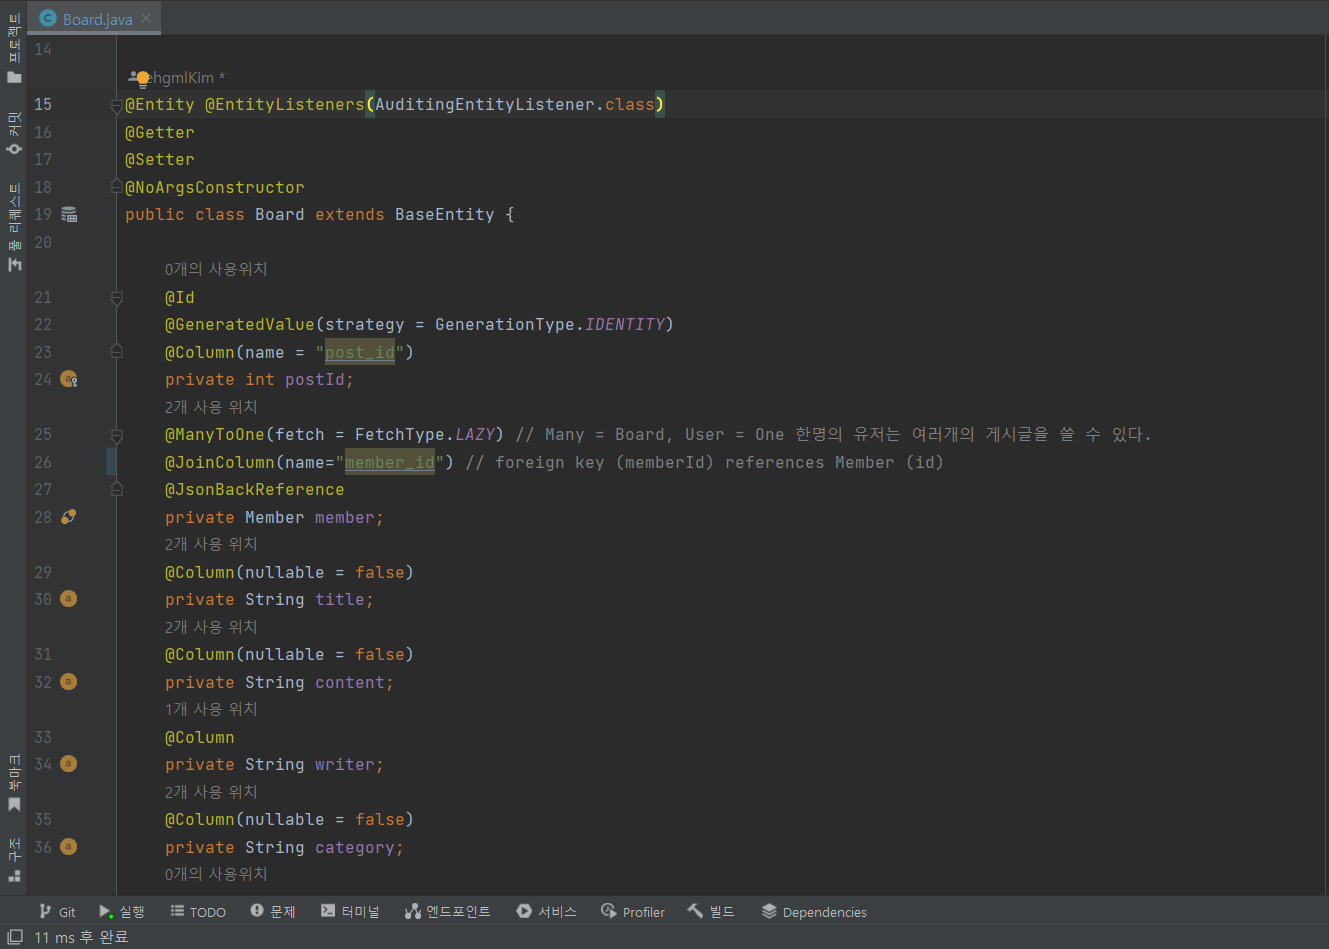Collapse the fold marker at @ManyToOne line 25
Viewport: 1329px width, 949px height.
[116, 435]
